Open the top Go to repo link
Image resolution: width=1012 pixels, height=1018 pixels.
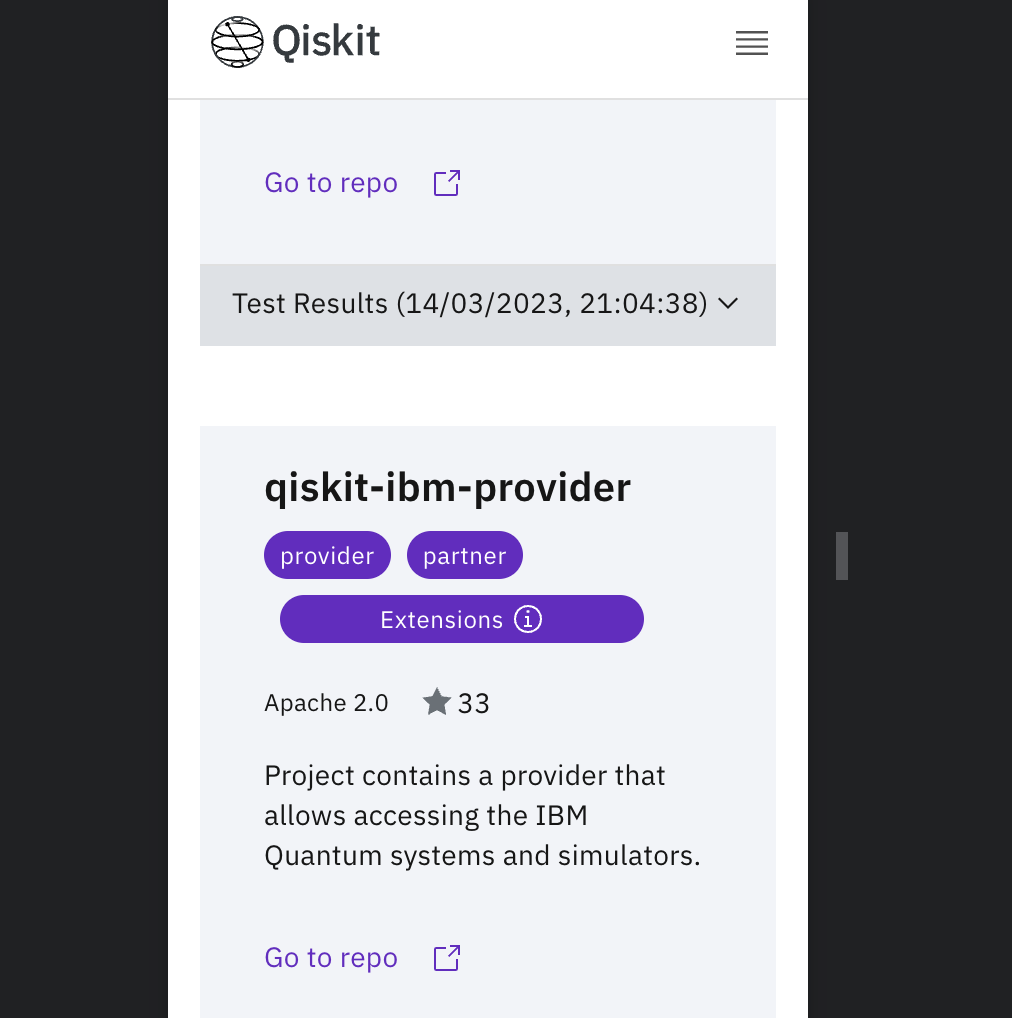330,182
